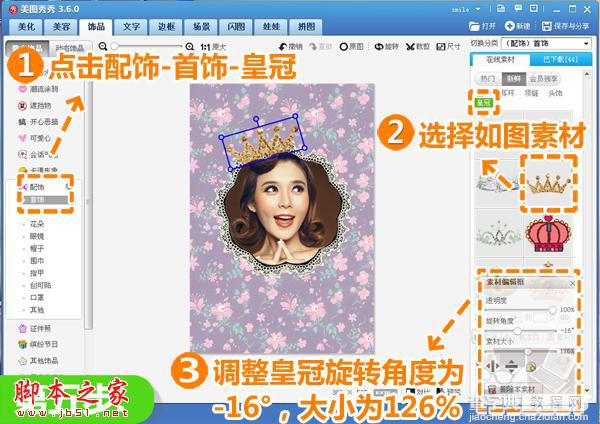
Task: Click the green merge material icon
Action: click(x=530, y=367)
